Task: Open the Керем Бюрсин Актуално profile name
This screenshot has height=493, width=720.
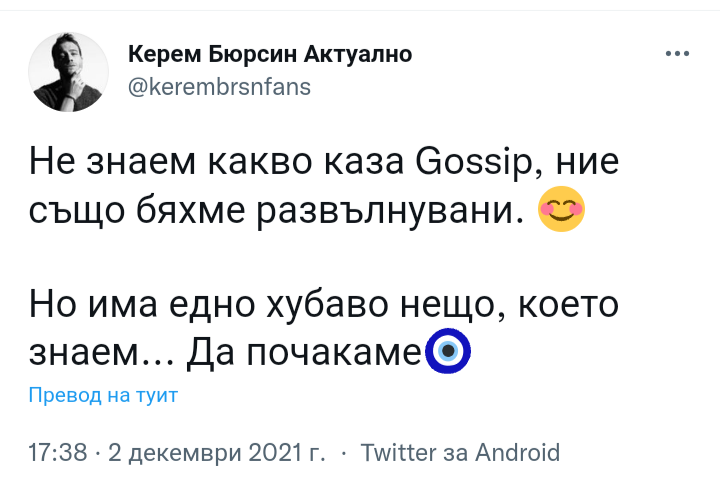Action: (269, 54)
